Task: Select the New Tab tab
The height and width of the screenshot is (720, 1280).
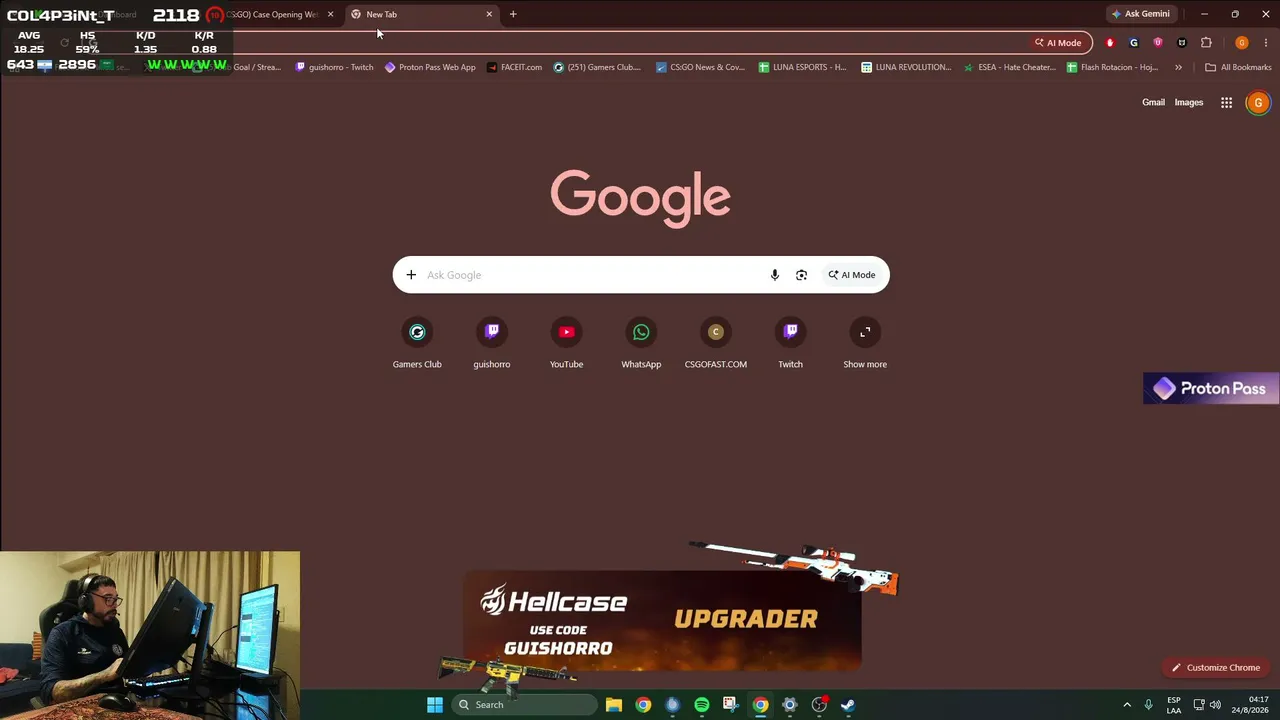Action: click(421, 14)
